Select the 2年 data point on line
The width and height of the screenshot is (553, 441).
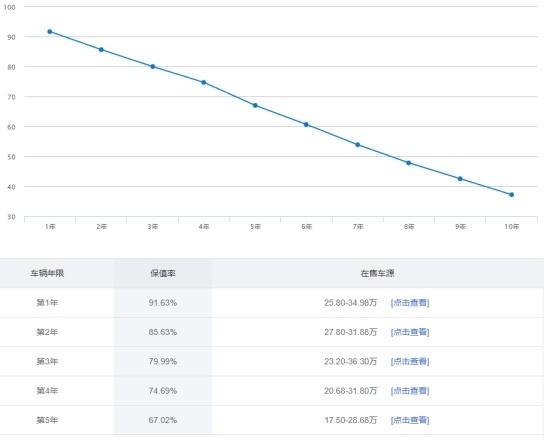point(101,50)
